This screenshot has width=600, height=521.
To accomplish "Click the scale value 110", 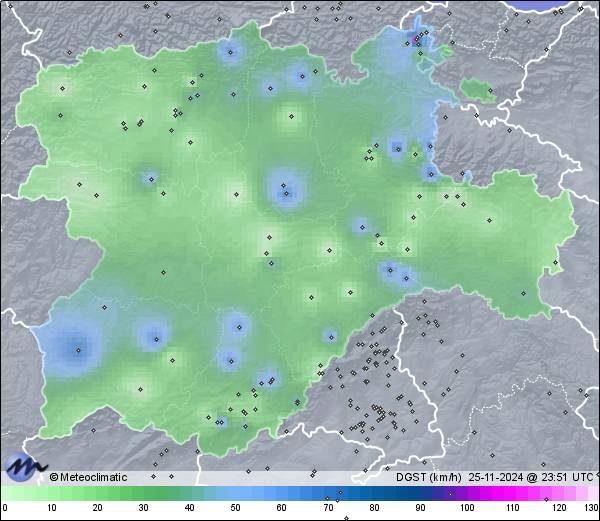I will (513, 508).
